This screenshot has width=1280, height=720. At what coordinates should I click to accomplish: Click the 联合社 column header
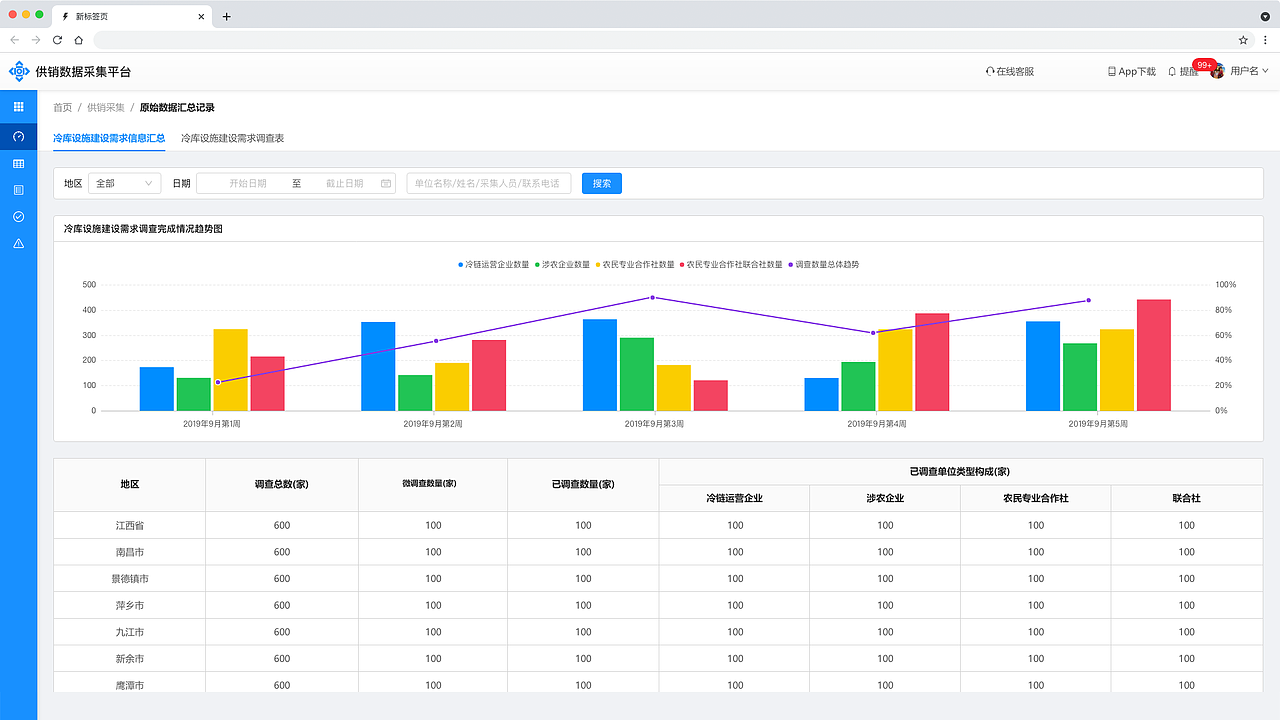1187,498
